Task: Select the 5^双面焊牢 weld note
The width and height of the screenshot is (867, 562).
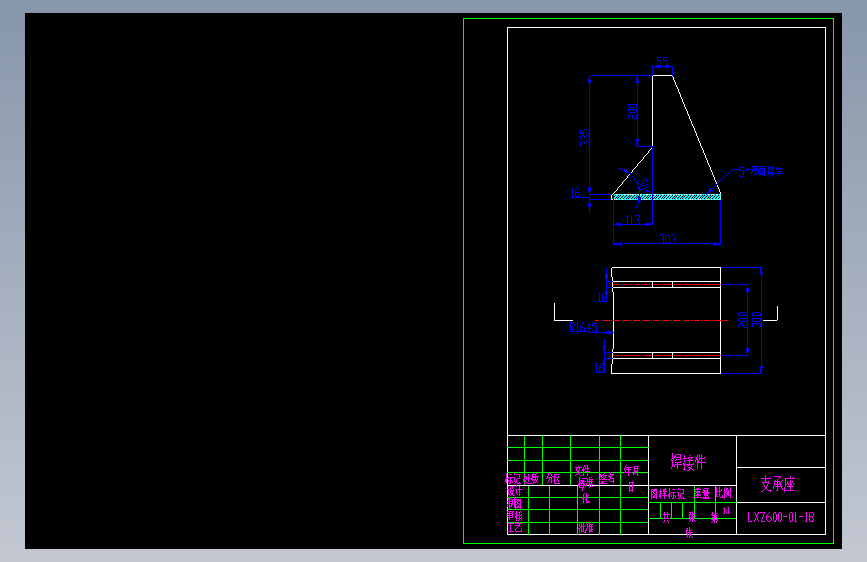Action: tap(761, 171)
